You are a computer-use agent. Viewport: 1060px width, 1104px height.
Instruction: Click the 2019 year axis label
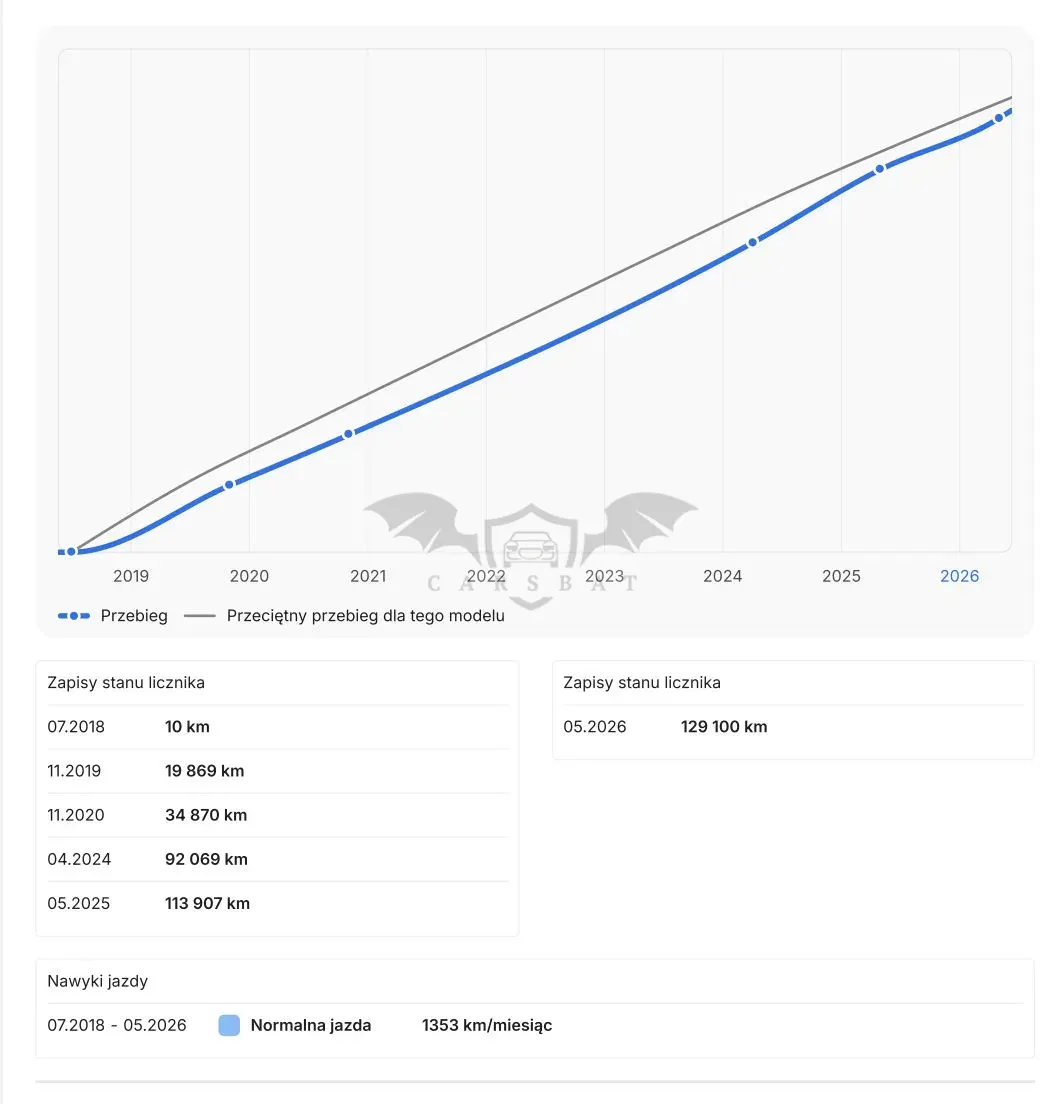pos(131,576)
